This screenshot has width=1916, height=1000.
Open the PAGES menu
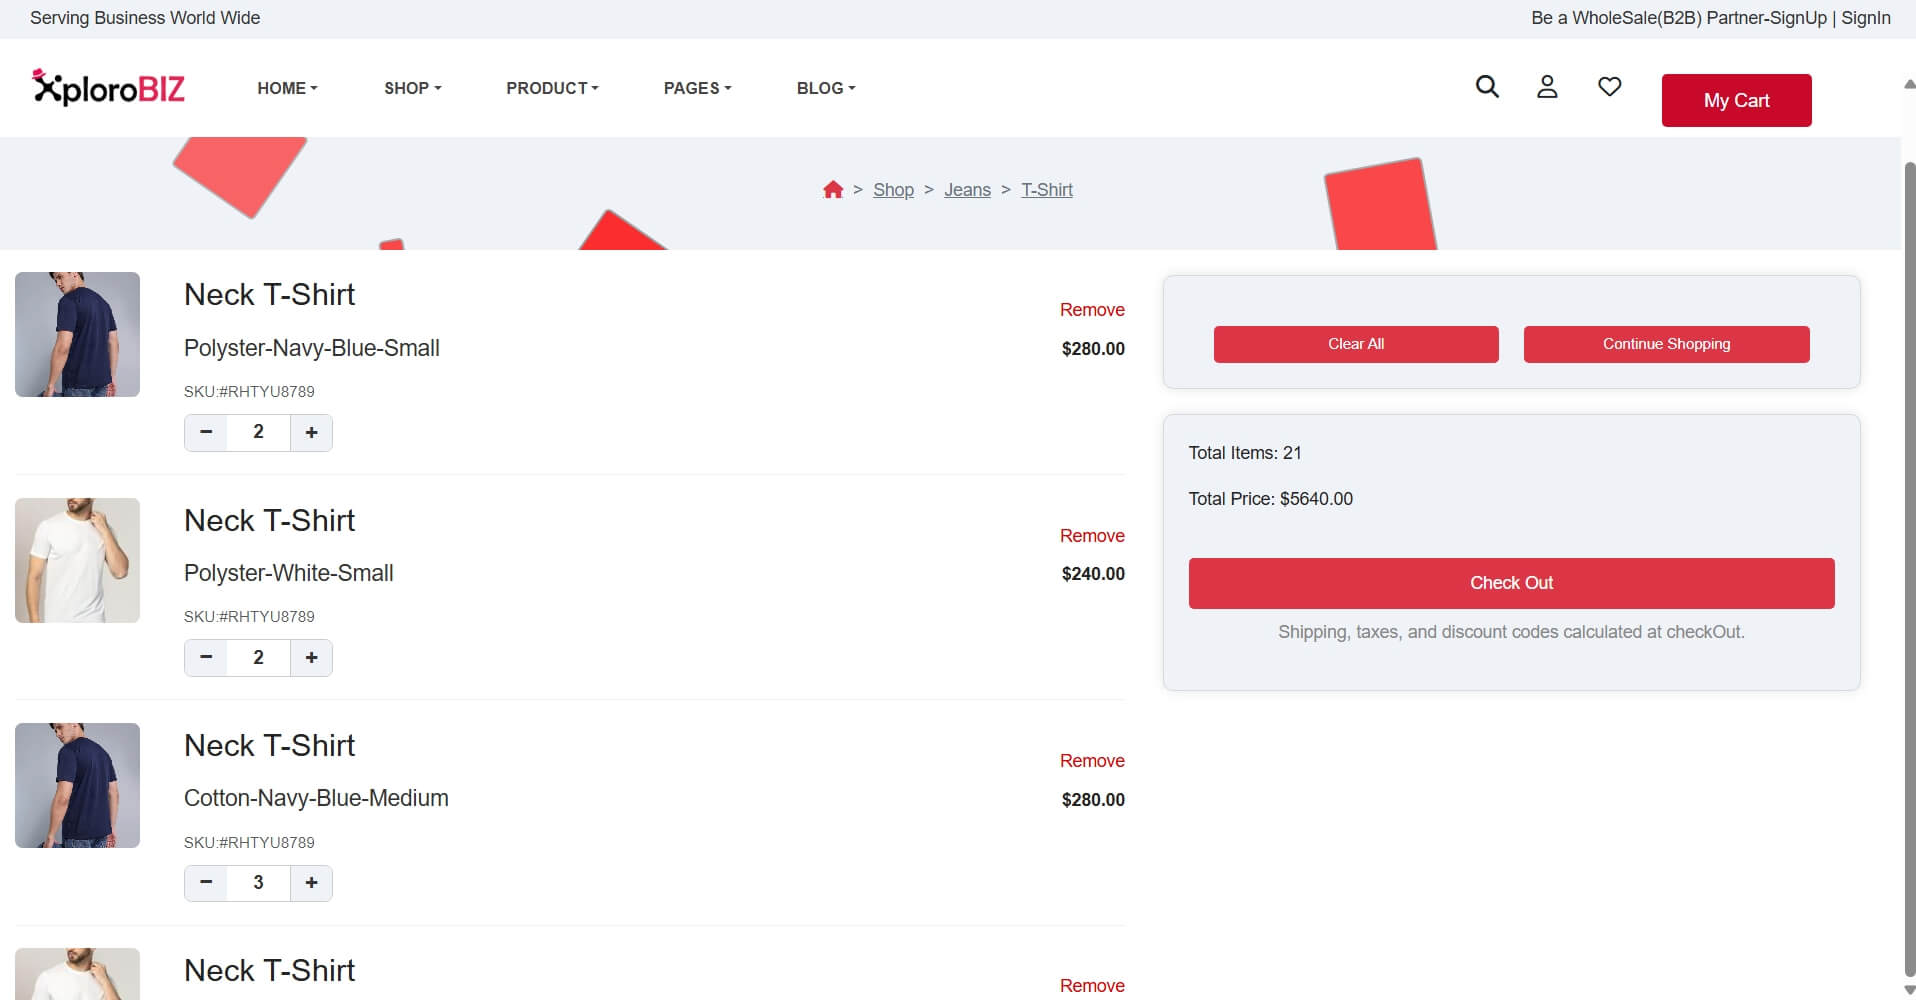click(697, 88)
